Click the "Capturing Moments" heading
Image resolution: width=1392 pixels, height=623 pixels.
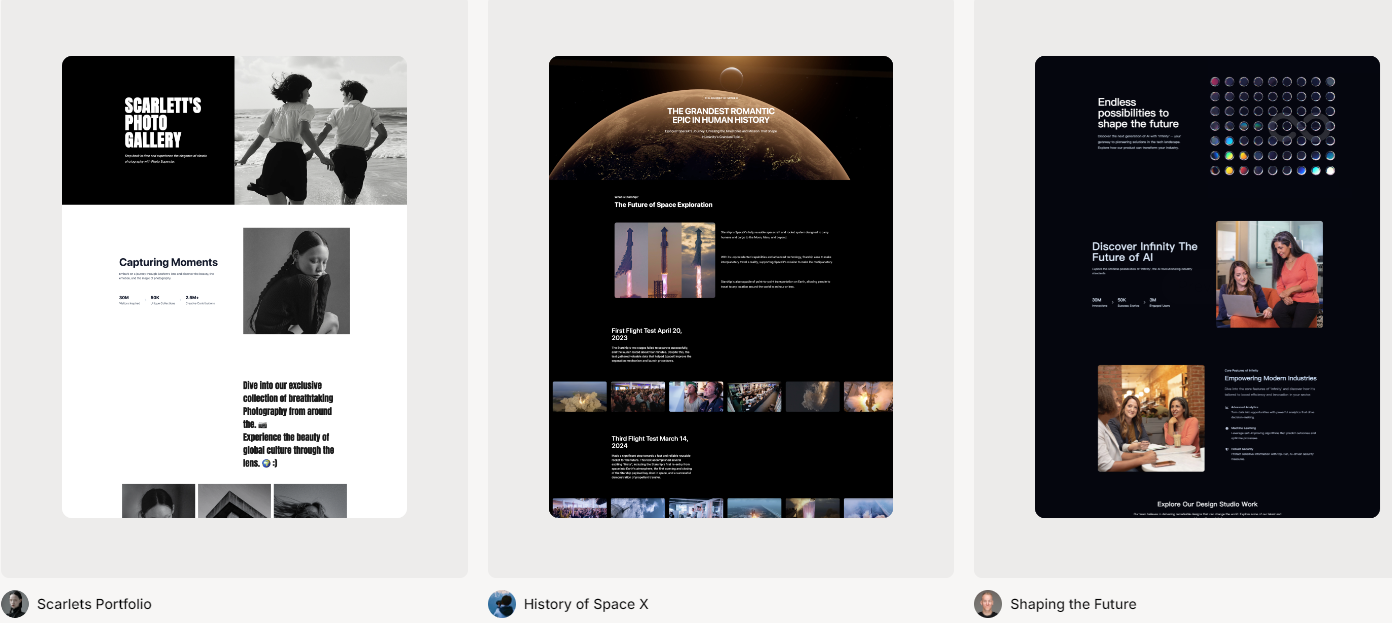tap(168, 263)
